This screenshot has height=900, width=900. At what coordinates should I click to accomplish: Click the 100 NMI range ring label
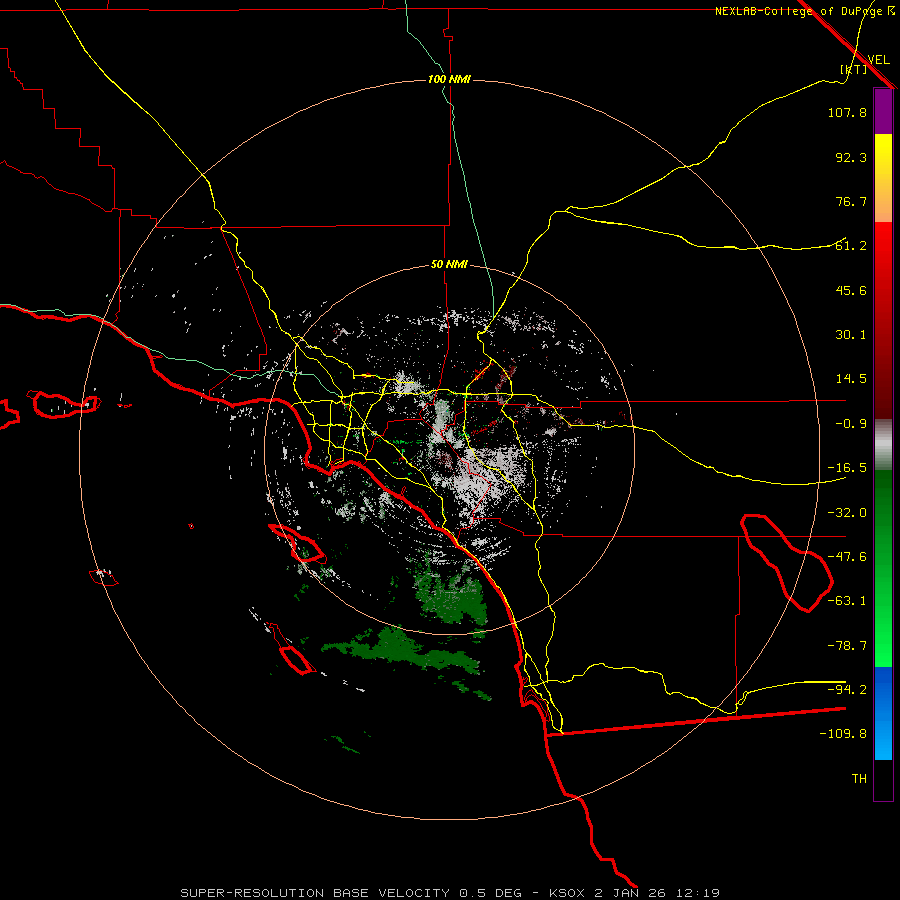pos(449,79)
